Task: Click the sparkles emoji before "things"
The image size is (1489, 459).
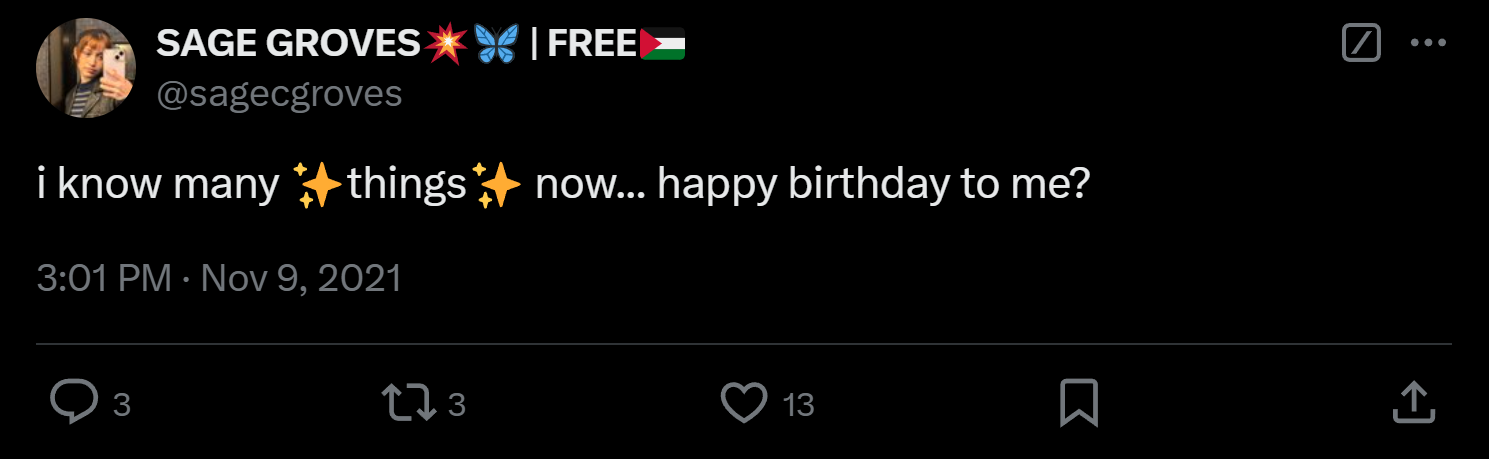Action: click(x=319, y=186)
